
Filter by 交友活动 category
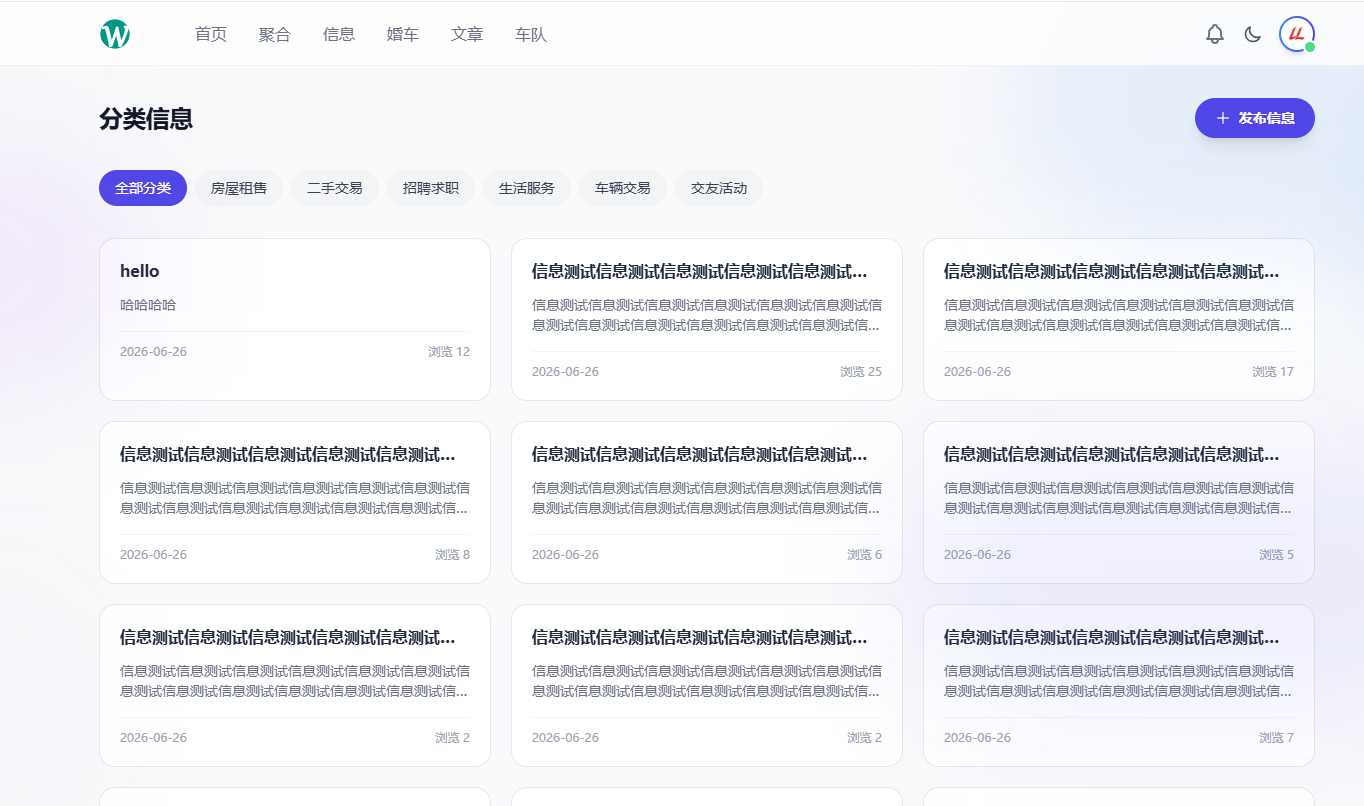click(719, 188)
